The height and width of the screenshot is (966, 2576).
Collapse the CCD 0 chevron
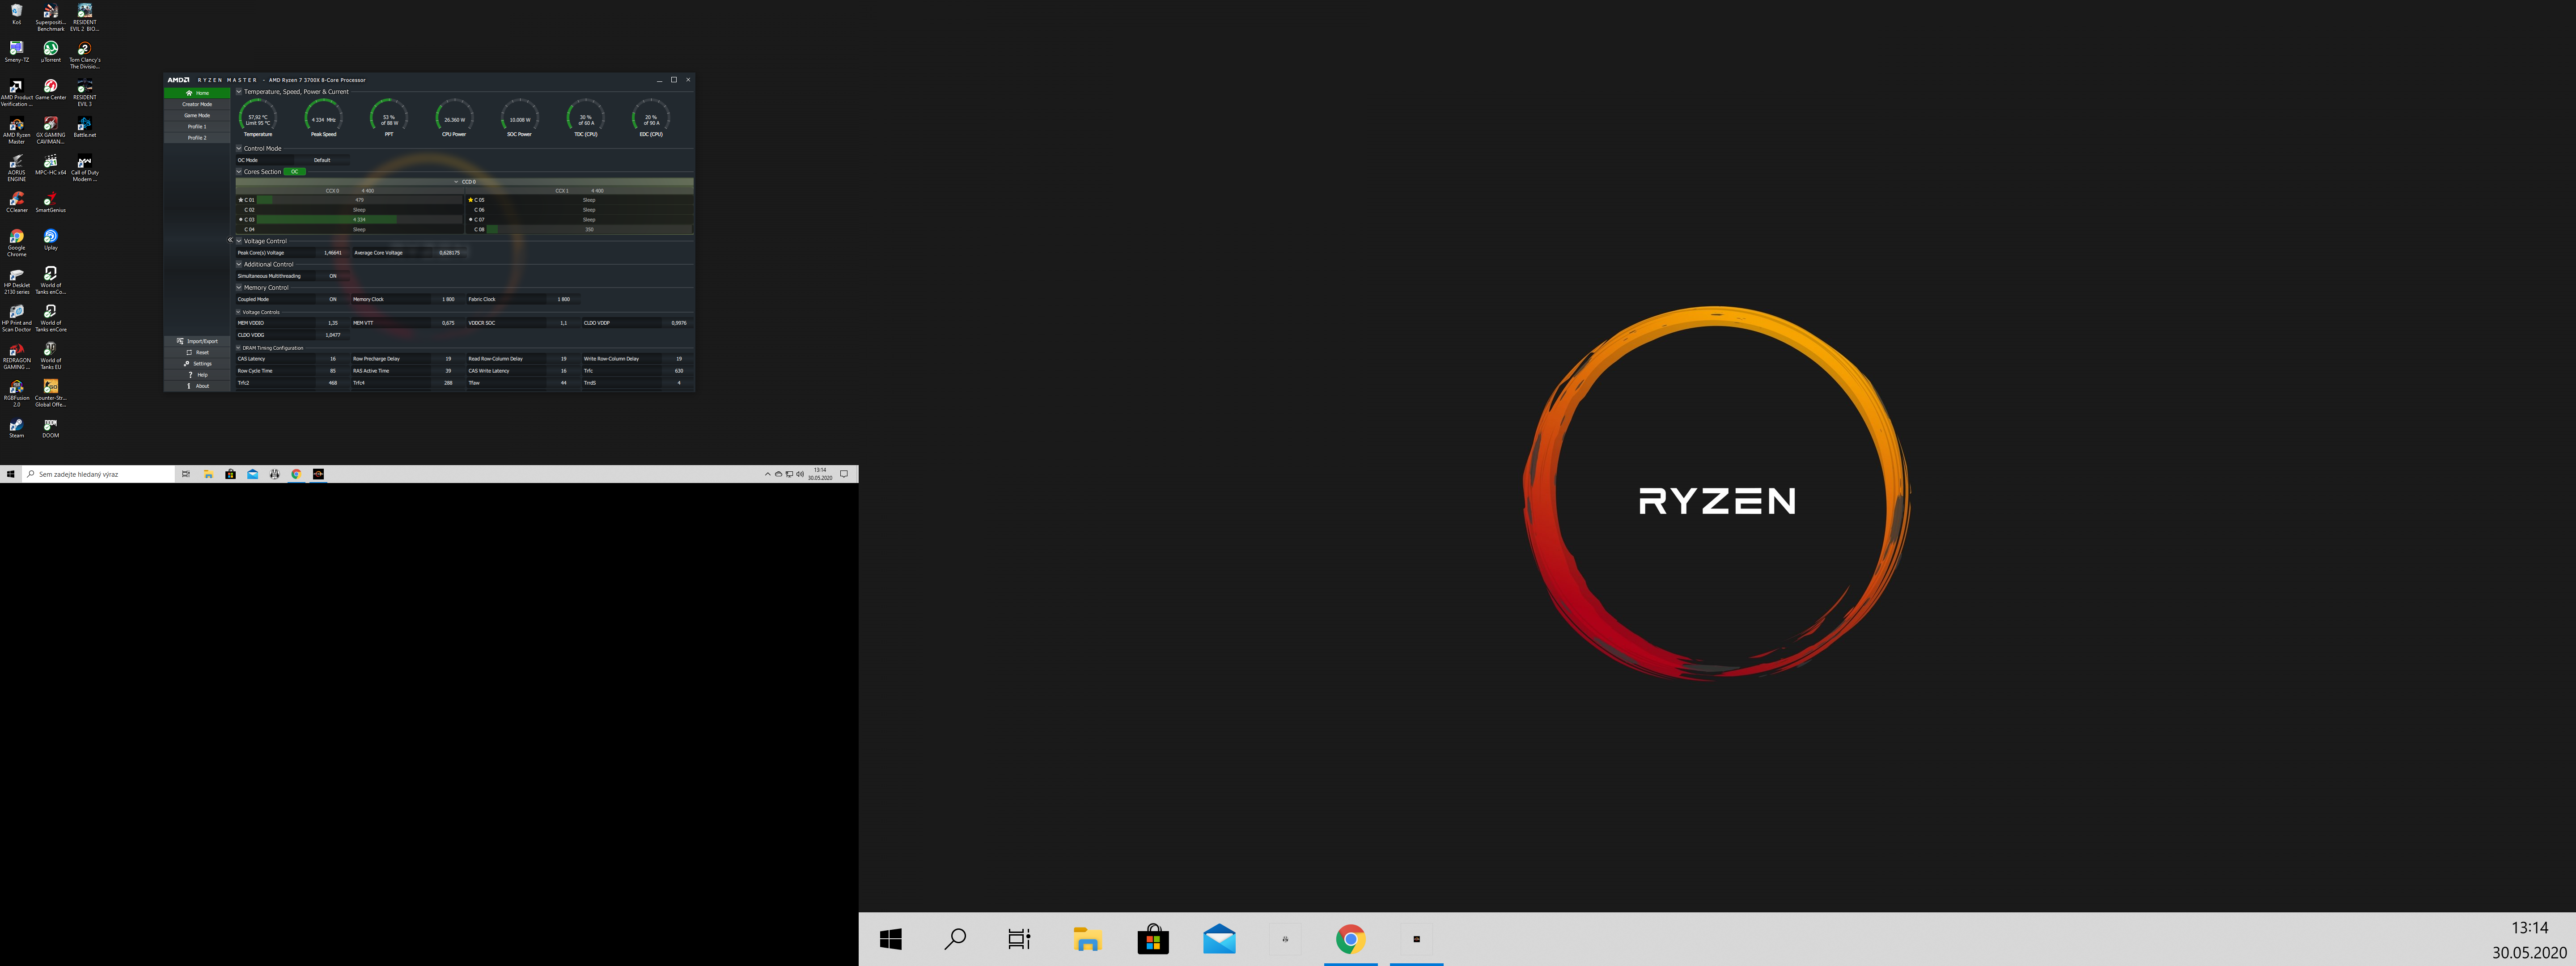(456, 182)
